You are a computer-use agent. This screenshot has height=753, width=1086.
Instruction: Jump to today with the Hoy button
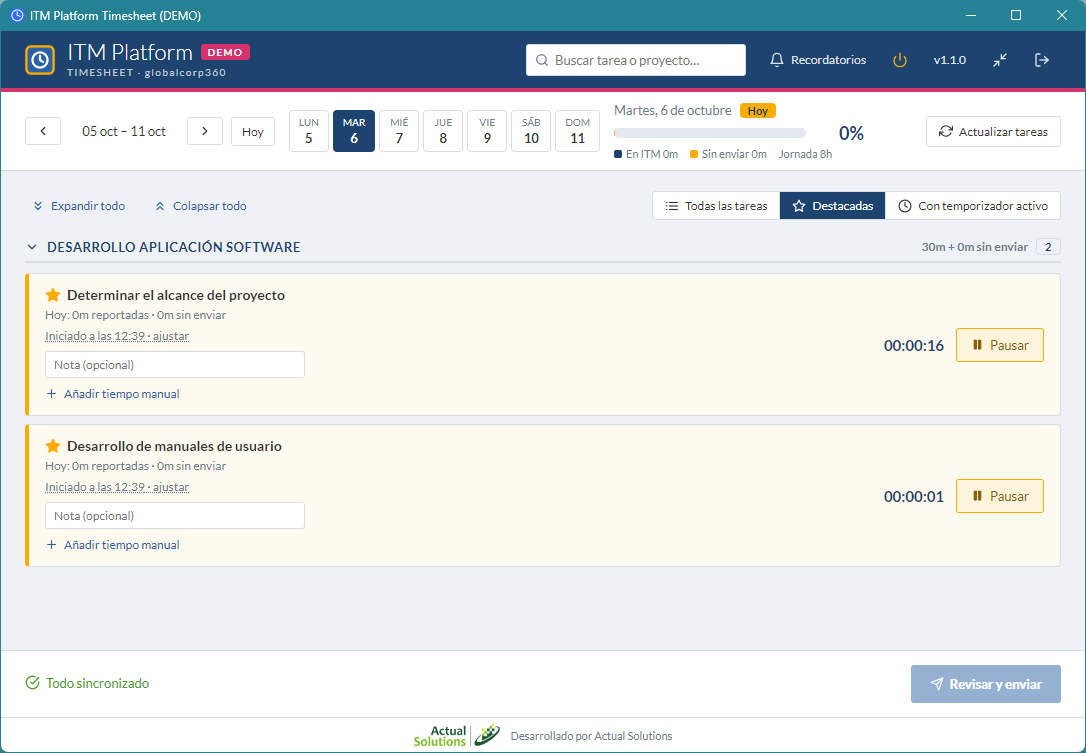point(253,132)
